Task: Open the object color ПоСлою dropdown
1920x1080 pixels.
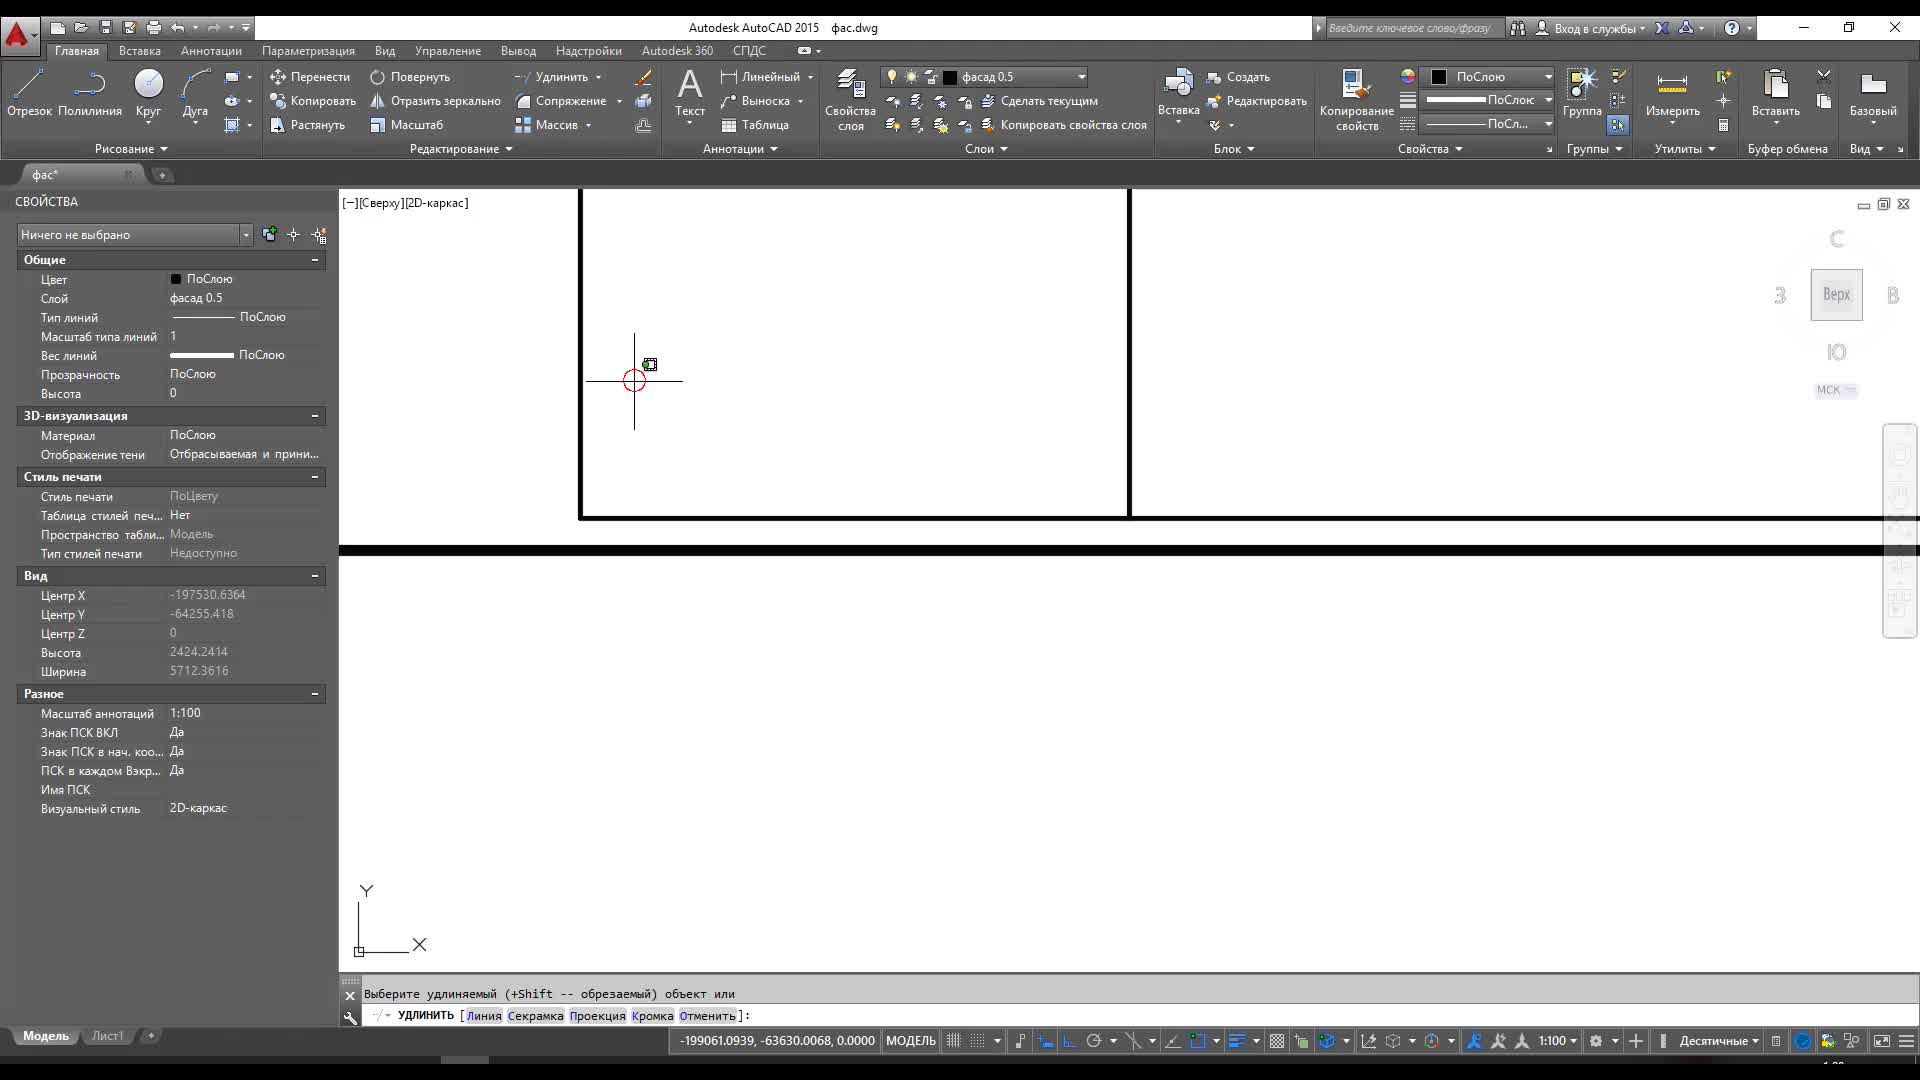Action: tap(1489, 77)
